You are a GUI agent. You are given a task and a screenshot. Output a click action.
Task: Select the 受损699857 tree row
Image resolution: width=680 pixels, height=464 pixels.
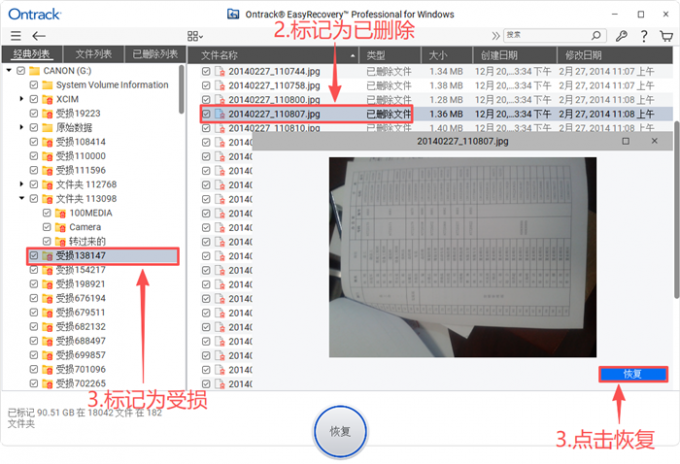click(x=80, y=355)
